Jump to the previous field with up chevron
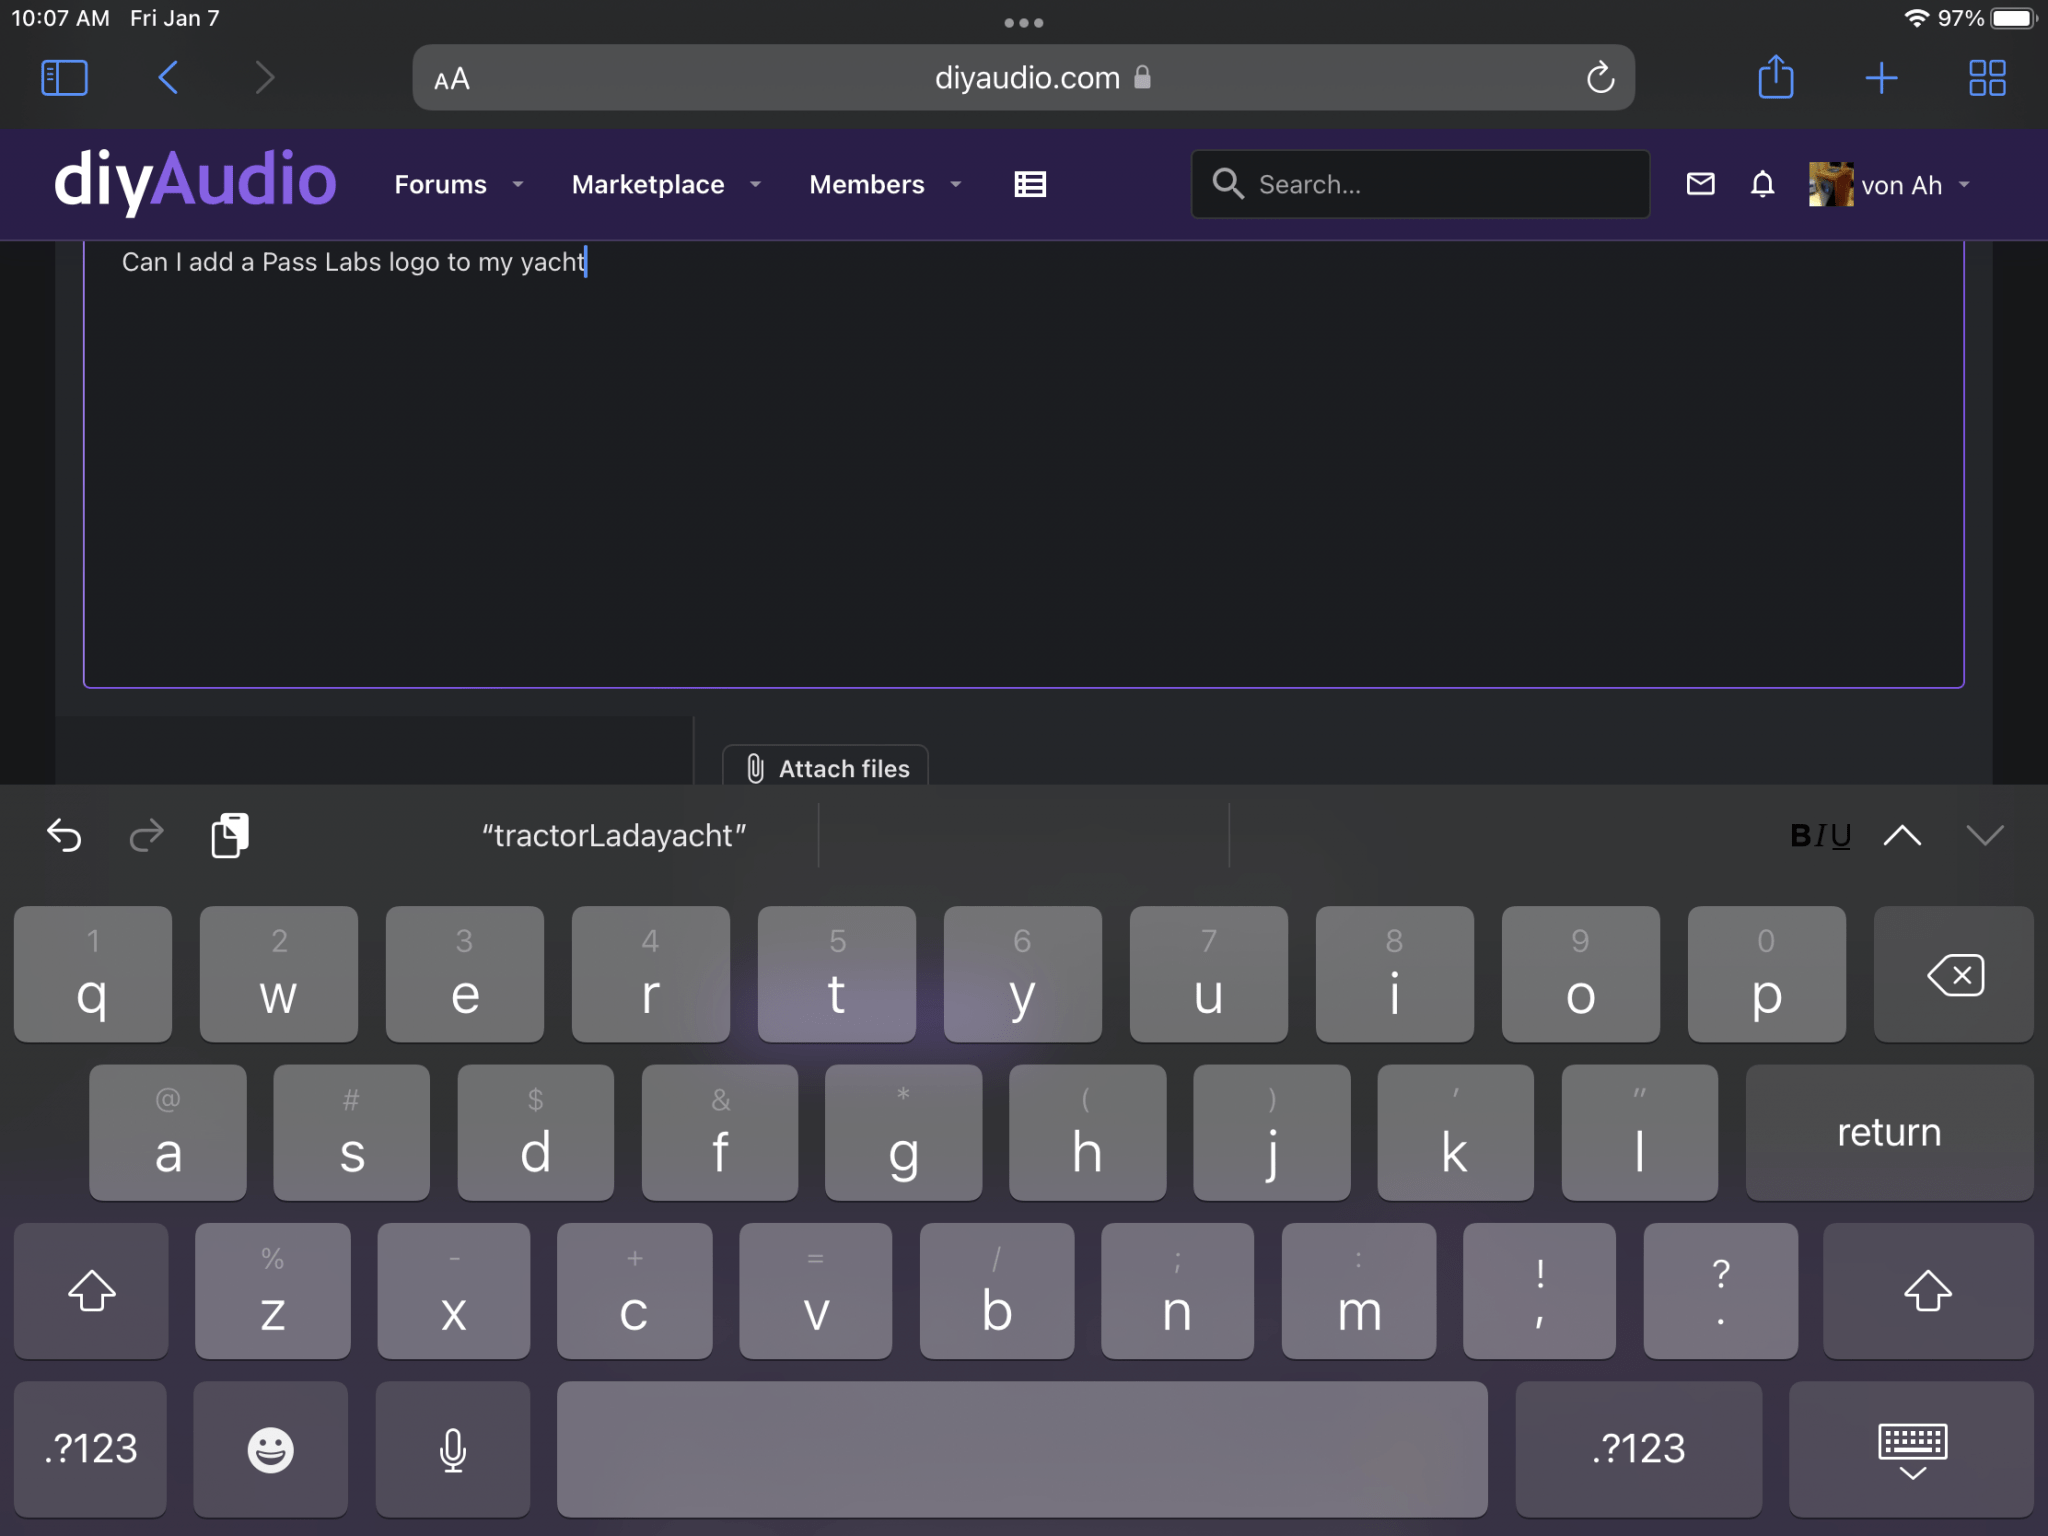 point(1902,835)
